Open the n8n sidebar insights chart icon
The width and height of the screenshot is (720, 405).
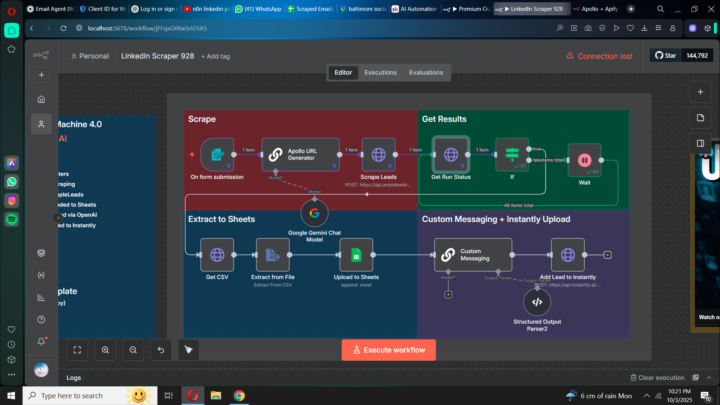[41, 298]
